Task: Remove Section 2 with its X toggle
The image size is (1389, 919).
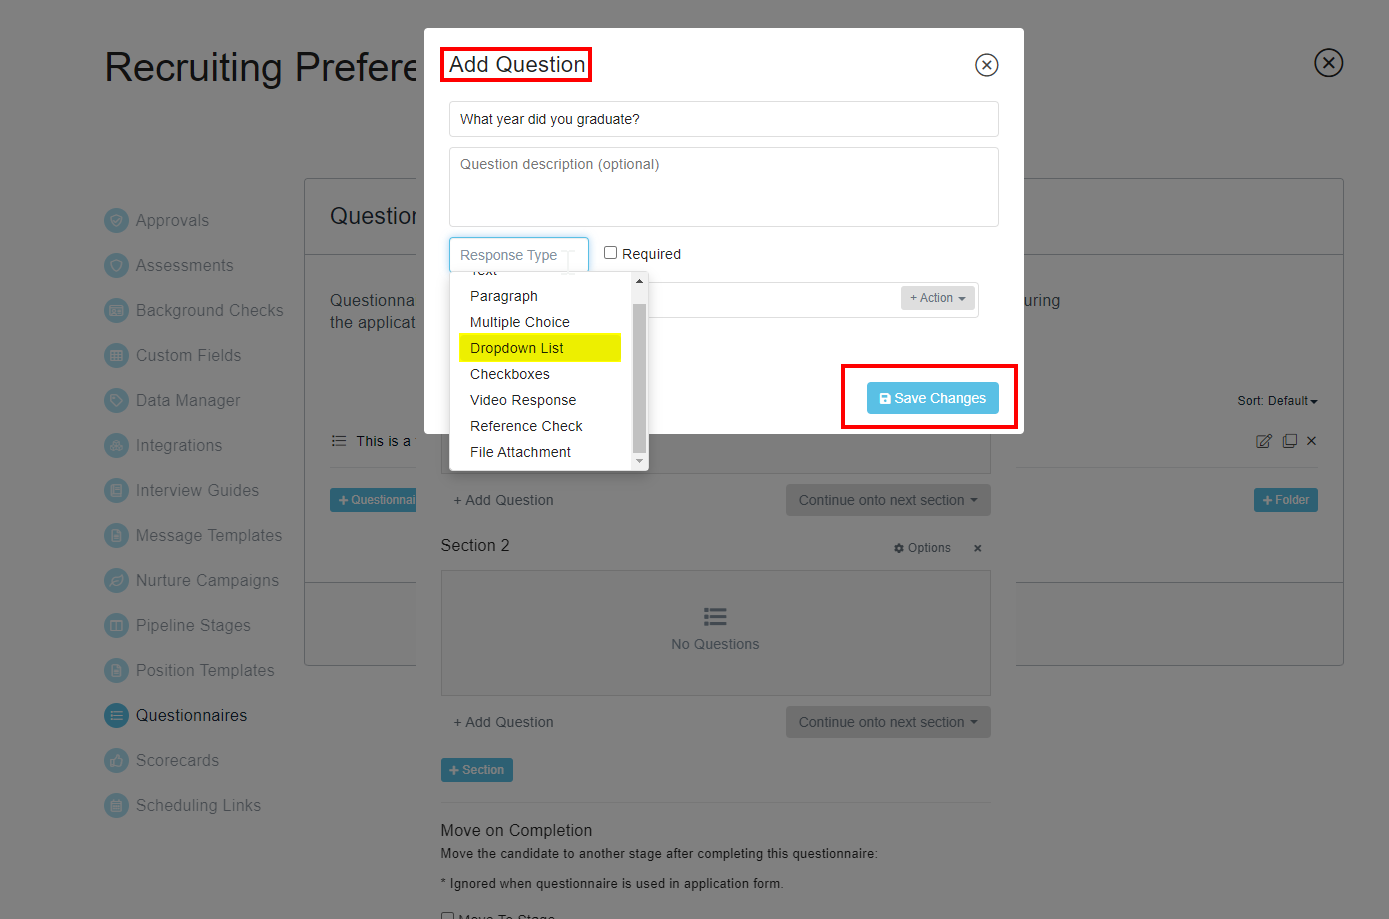Action: pyautogui.click(x=977, y=548)
